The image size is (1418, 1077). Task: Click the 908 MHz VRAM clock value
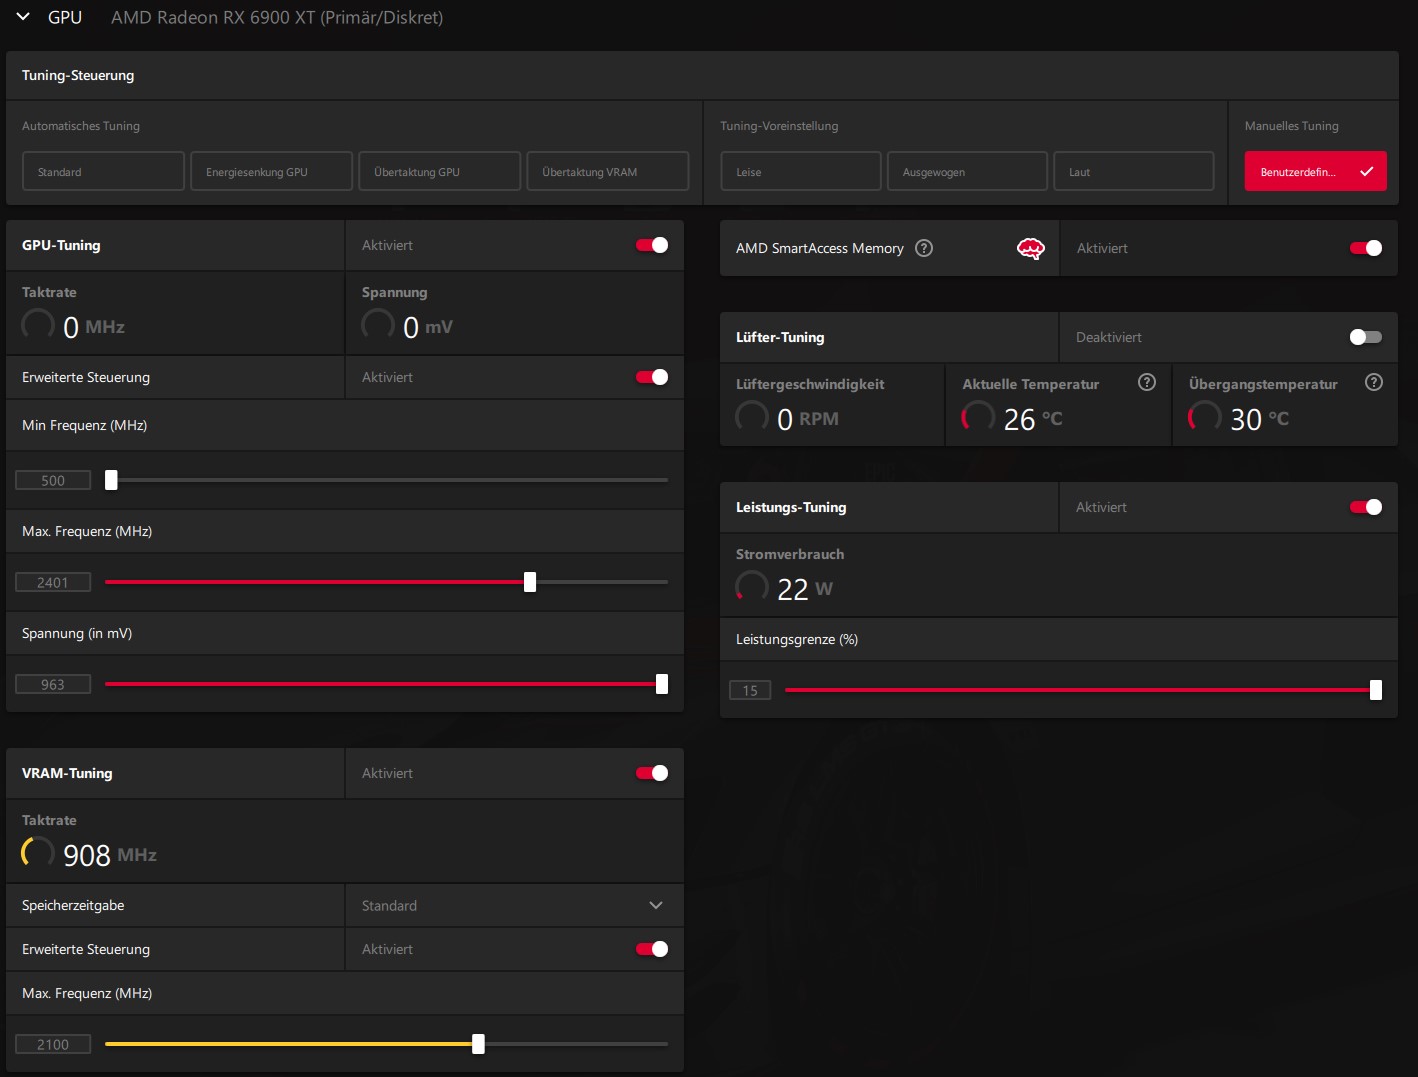click(110, 855)
